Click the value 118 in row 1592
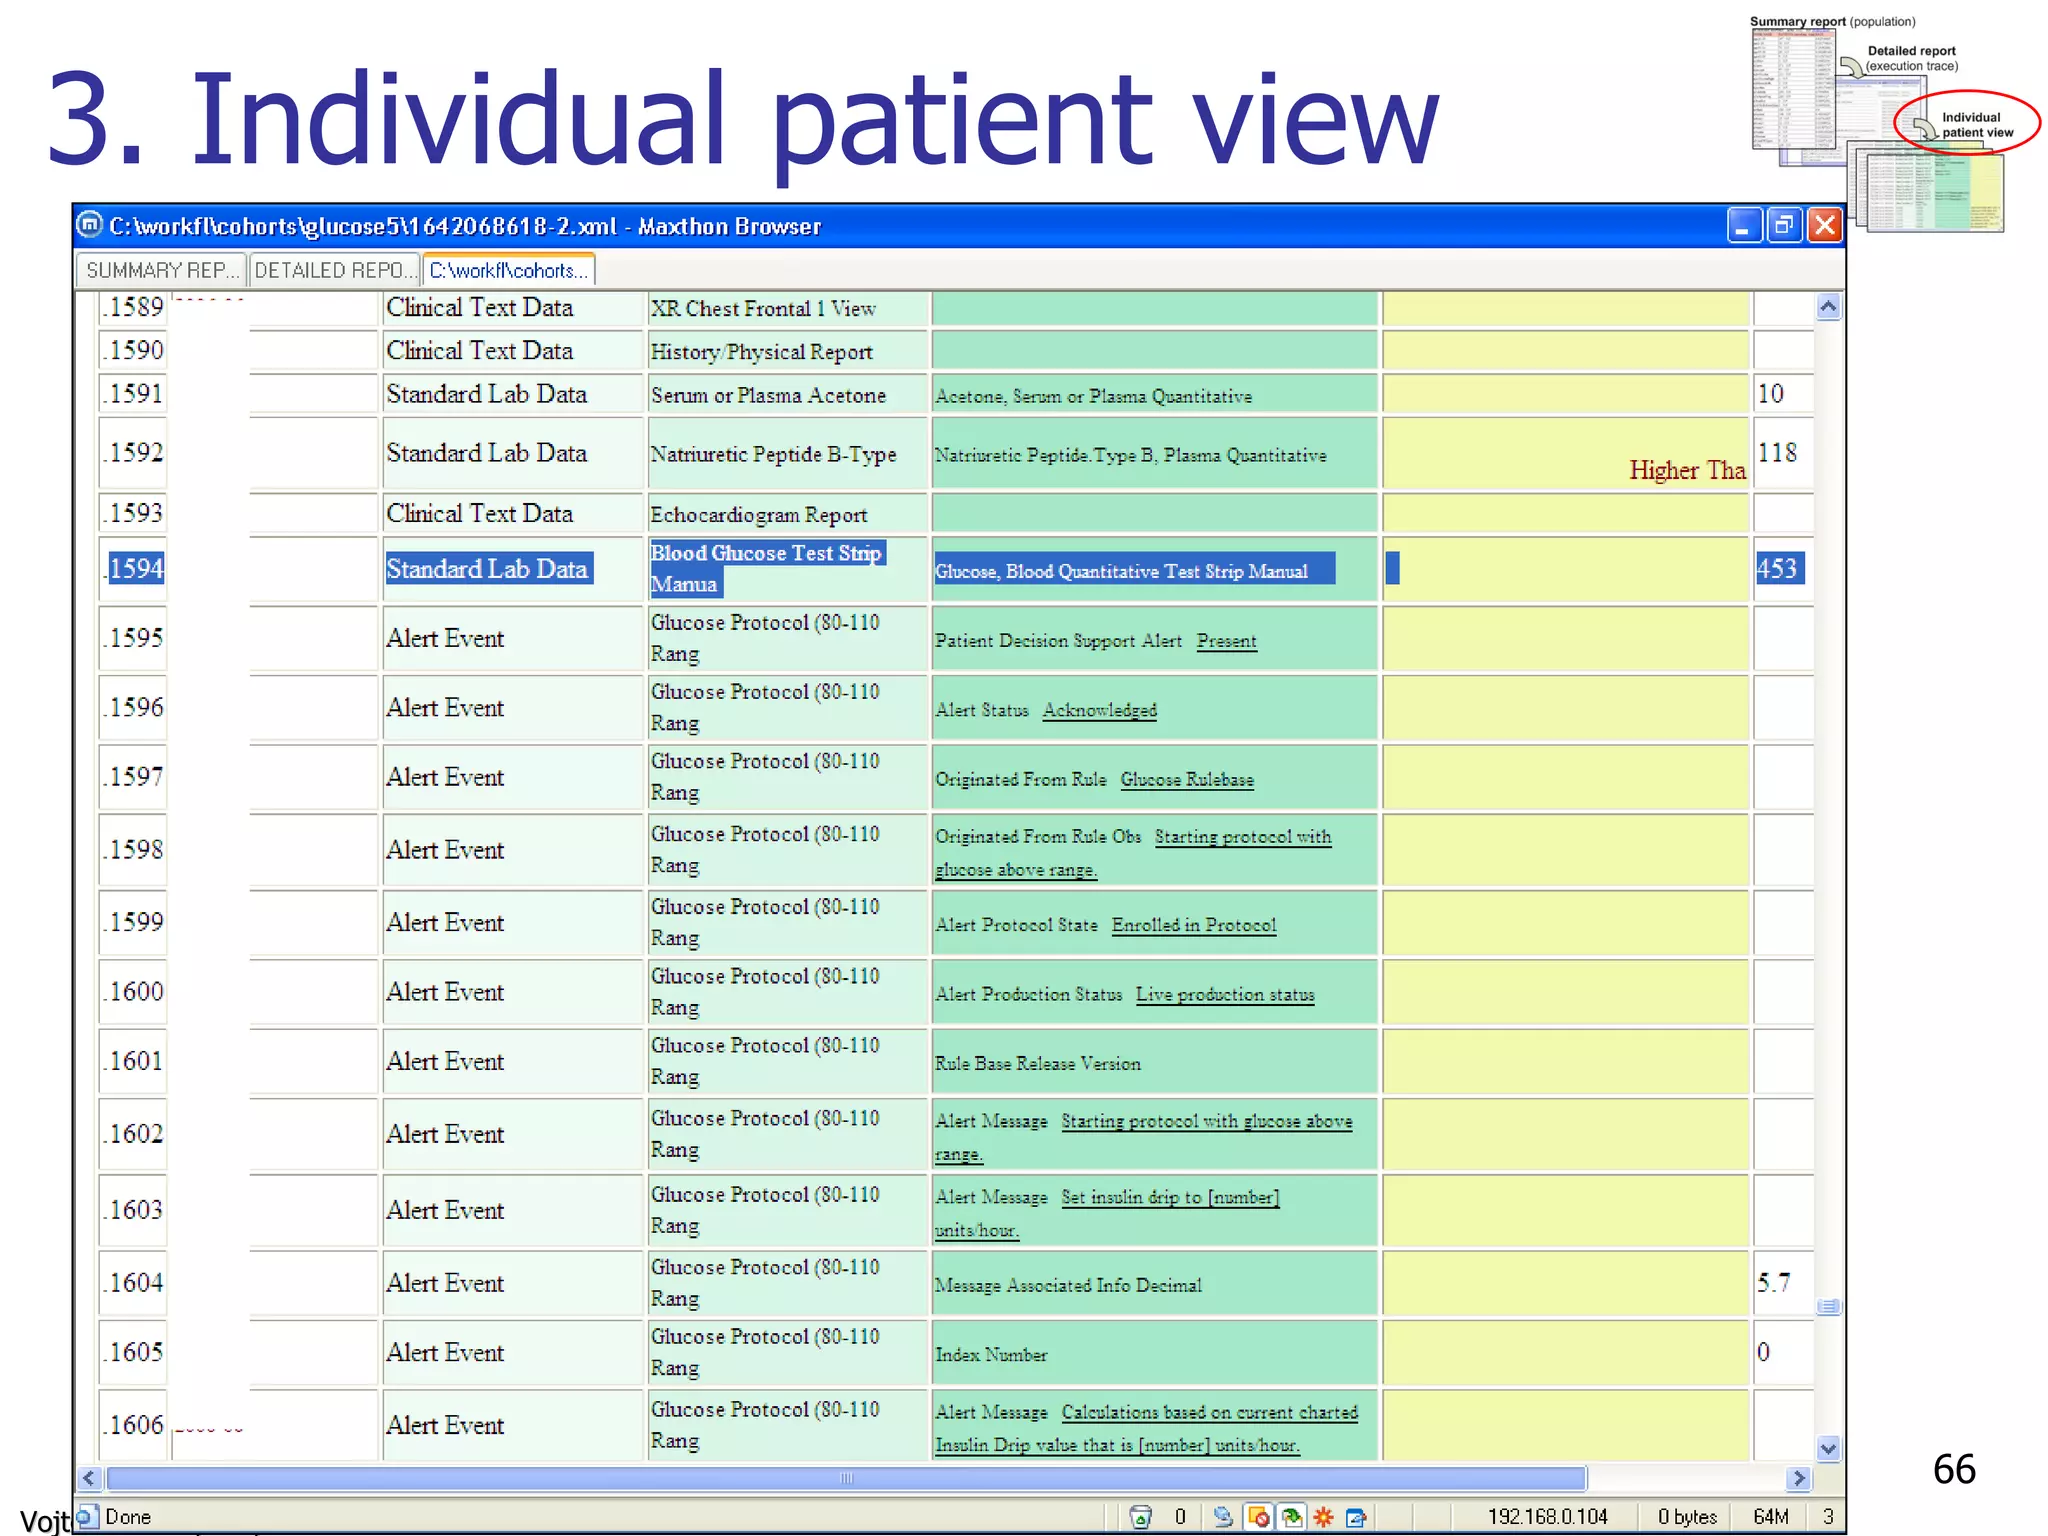This screenshot has height=1536, width=2048. click(x=1777, y=452)
